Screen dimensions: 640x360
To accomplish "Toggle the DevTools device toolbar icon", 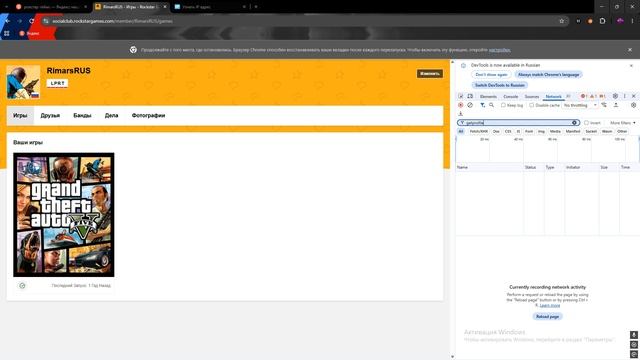I will pyautogui.click(x=470, y=96).
